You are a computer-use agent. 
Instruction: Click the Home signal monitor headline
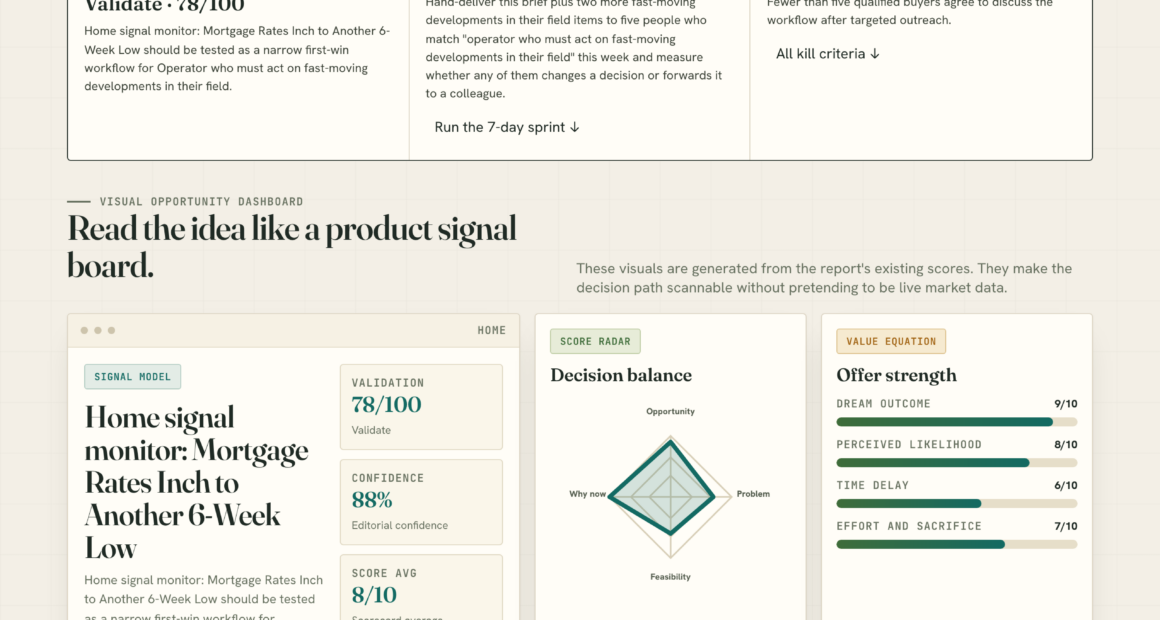(197, 482)
